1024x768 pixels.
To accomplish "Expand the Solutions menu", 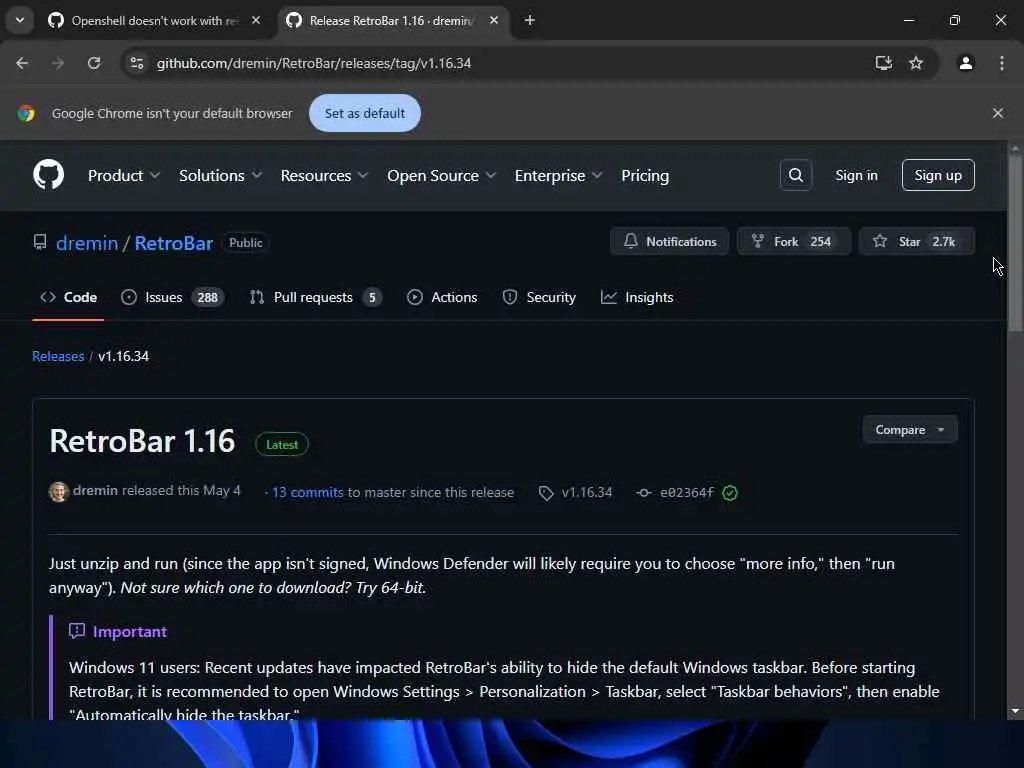I will [220, 176].
